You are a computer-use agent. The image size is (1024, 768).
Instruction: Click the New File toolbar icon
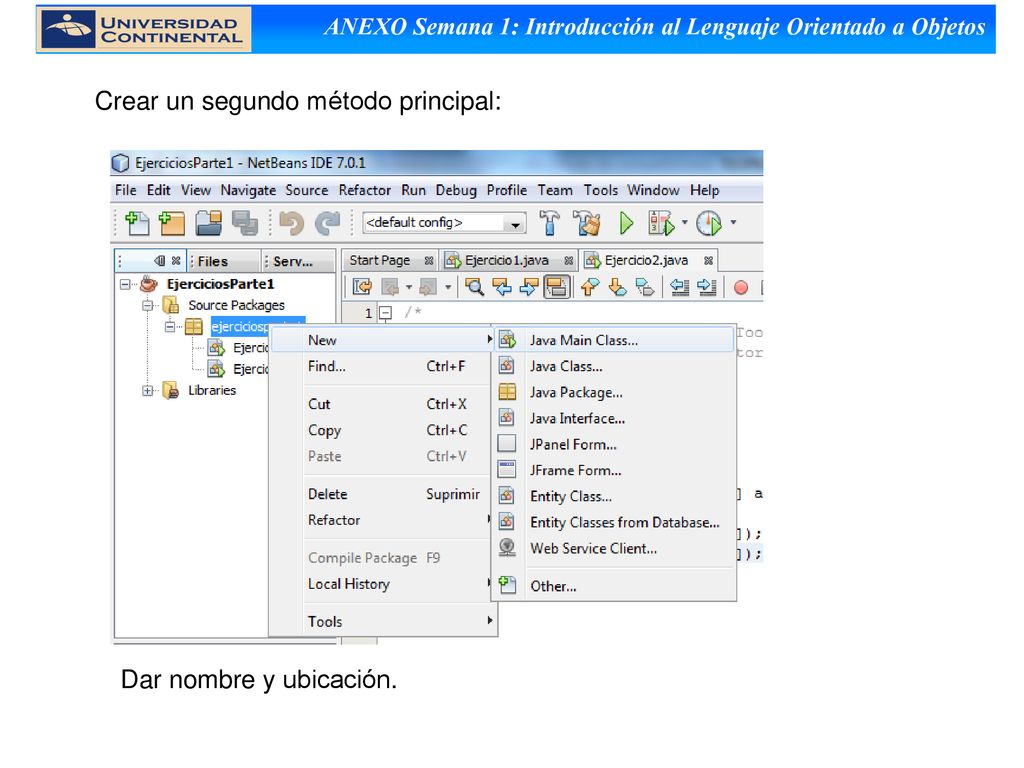coord(136,223)
